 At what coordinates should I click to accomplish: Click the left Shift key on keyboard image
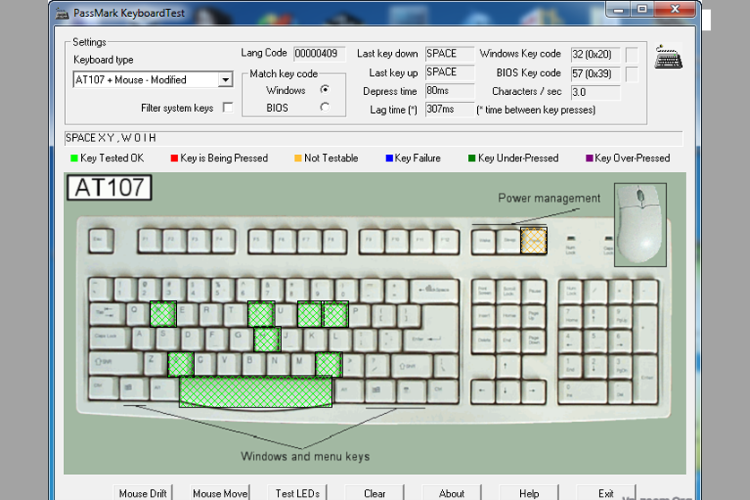(x=115, y=365)
